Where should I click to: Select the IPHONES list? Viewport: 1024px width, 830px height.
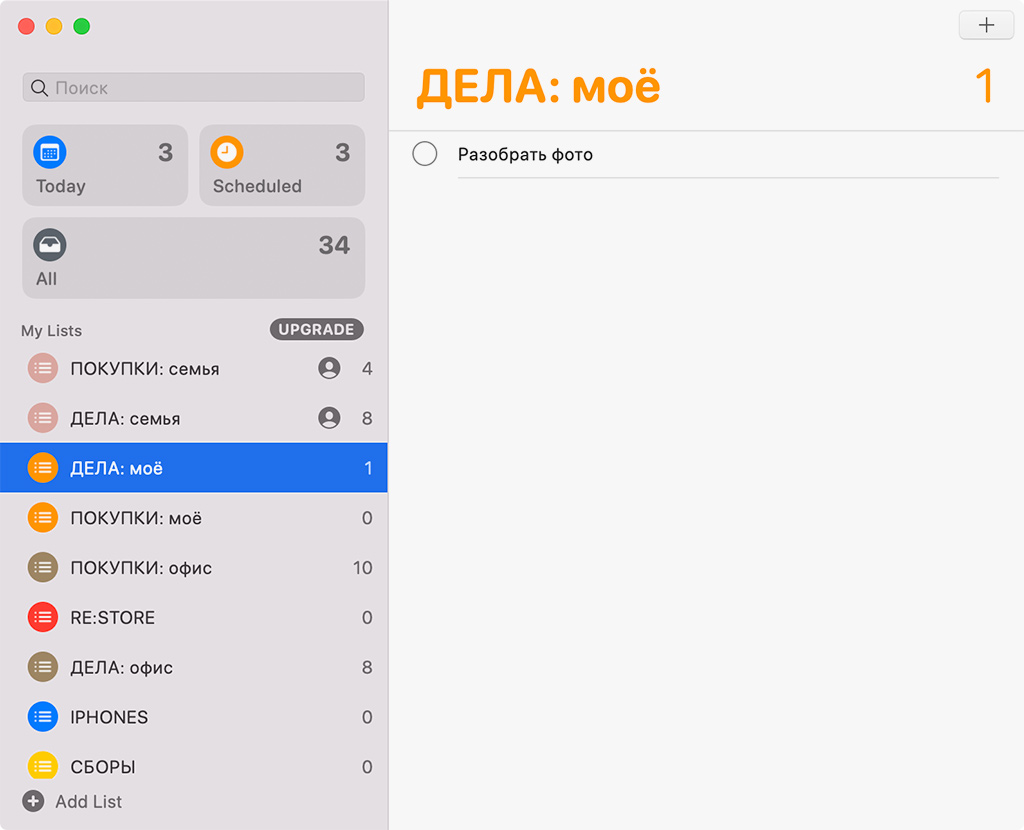coord(194,716)
